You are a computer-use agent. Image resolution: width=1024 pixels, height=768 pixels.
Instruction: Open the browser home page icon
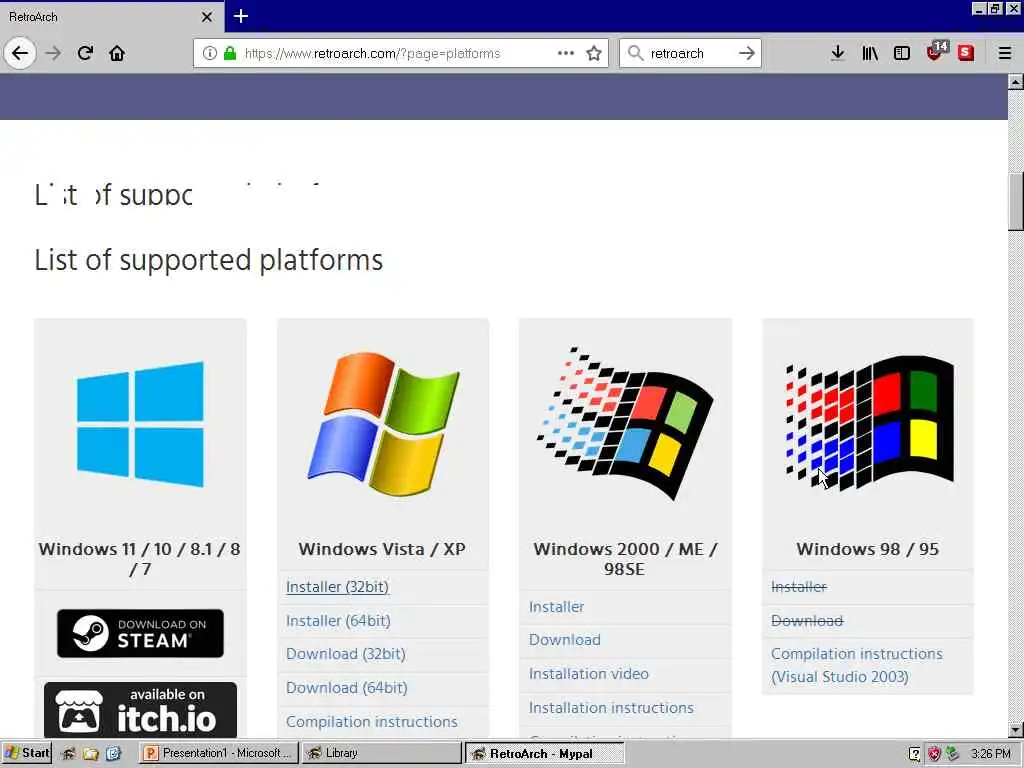click(x=117, y=53)
